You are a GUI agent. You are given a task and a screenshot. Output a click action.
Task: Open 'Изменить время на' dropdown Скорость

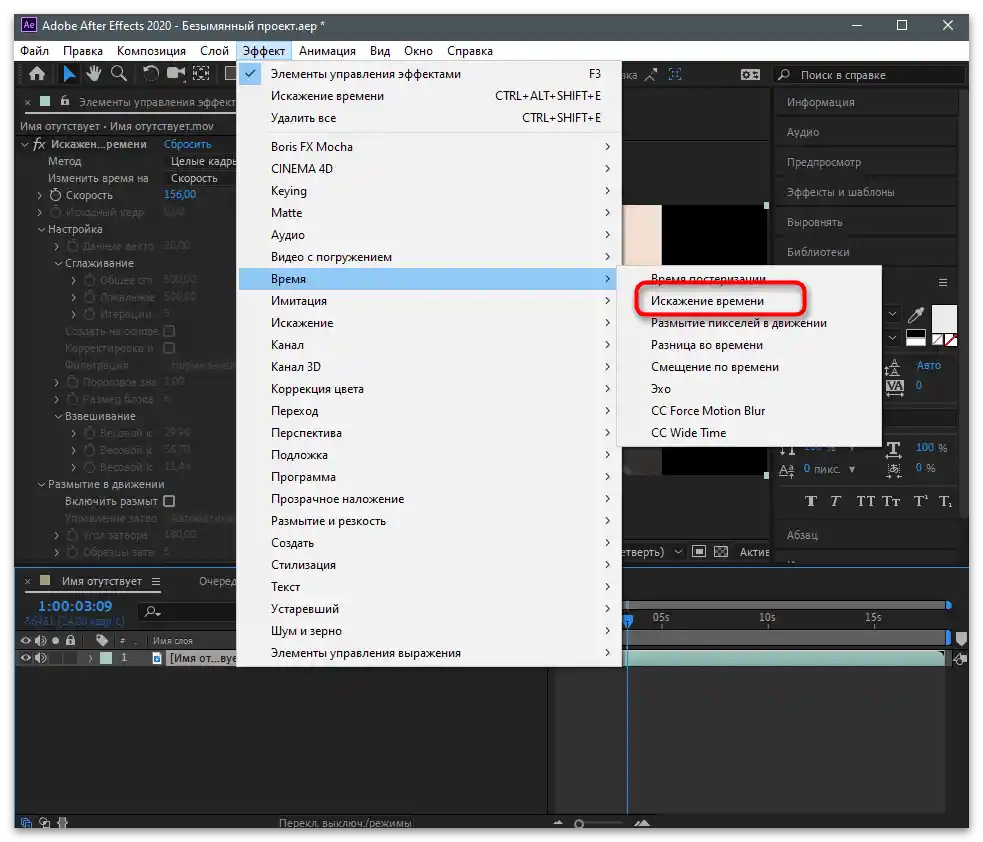click(199, 178)
